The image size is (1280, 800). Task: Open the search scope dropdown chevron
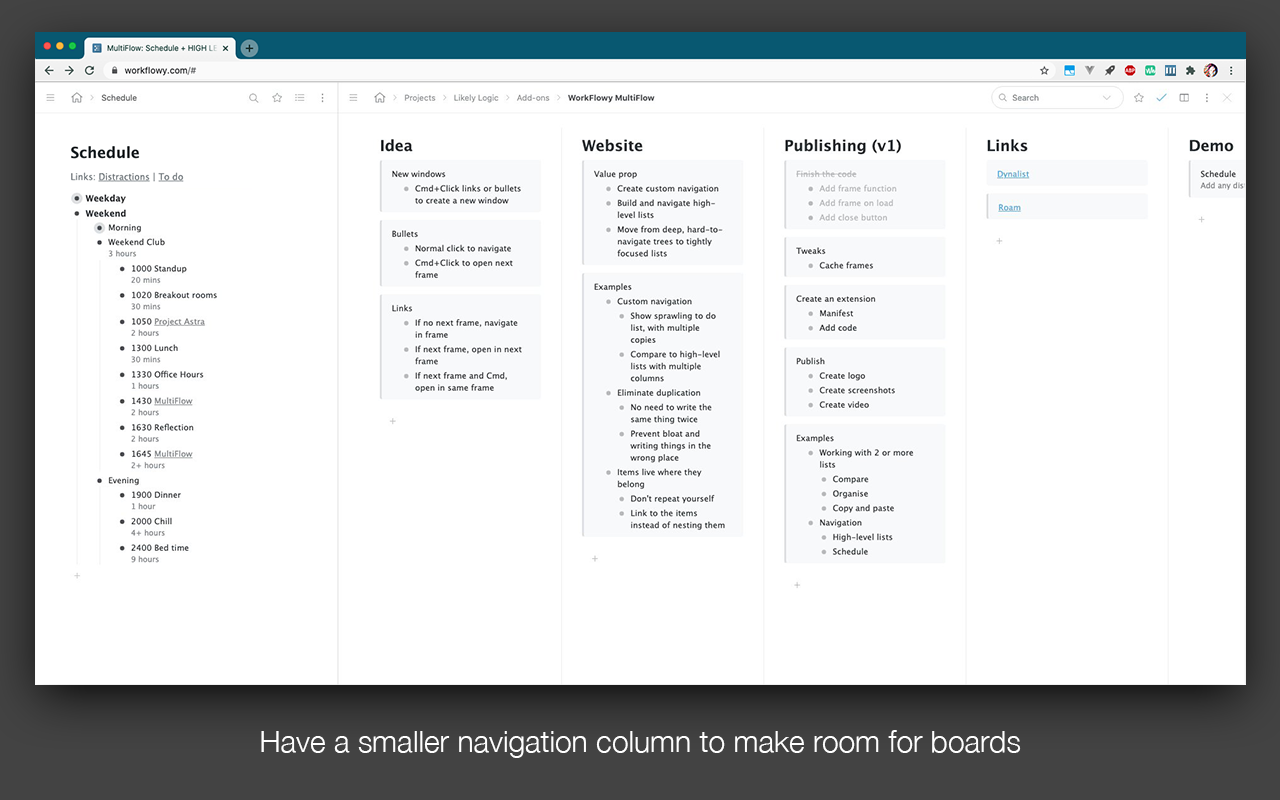[x=1107, y=97]
